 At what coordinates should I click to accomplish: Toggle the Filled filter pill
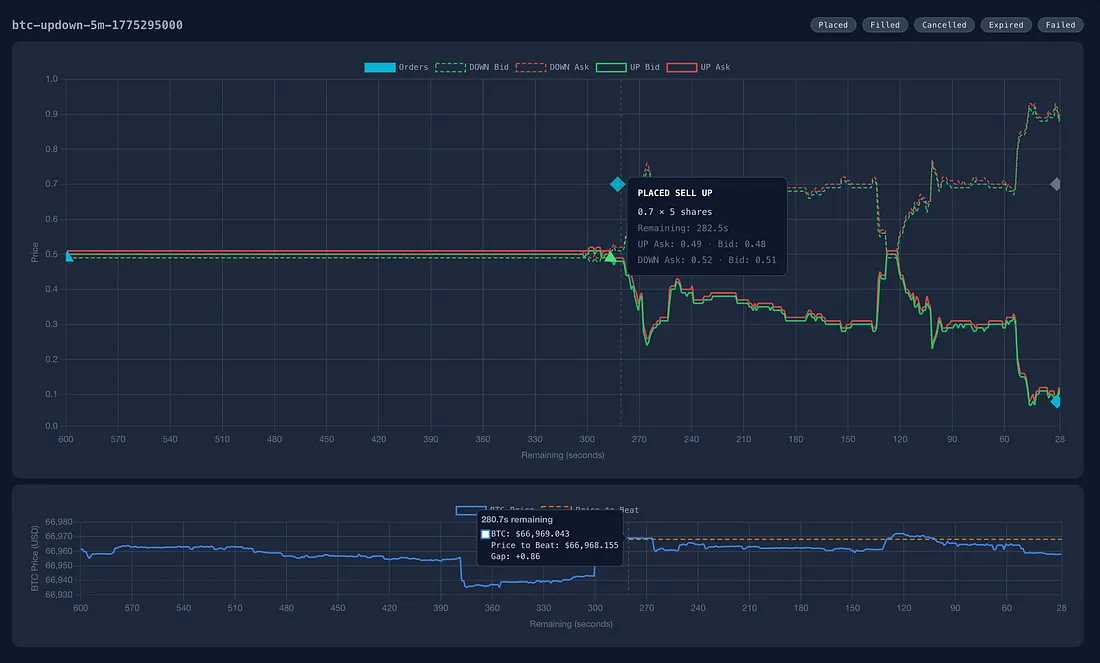[x=885, y=25]
